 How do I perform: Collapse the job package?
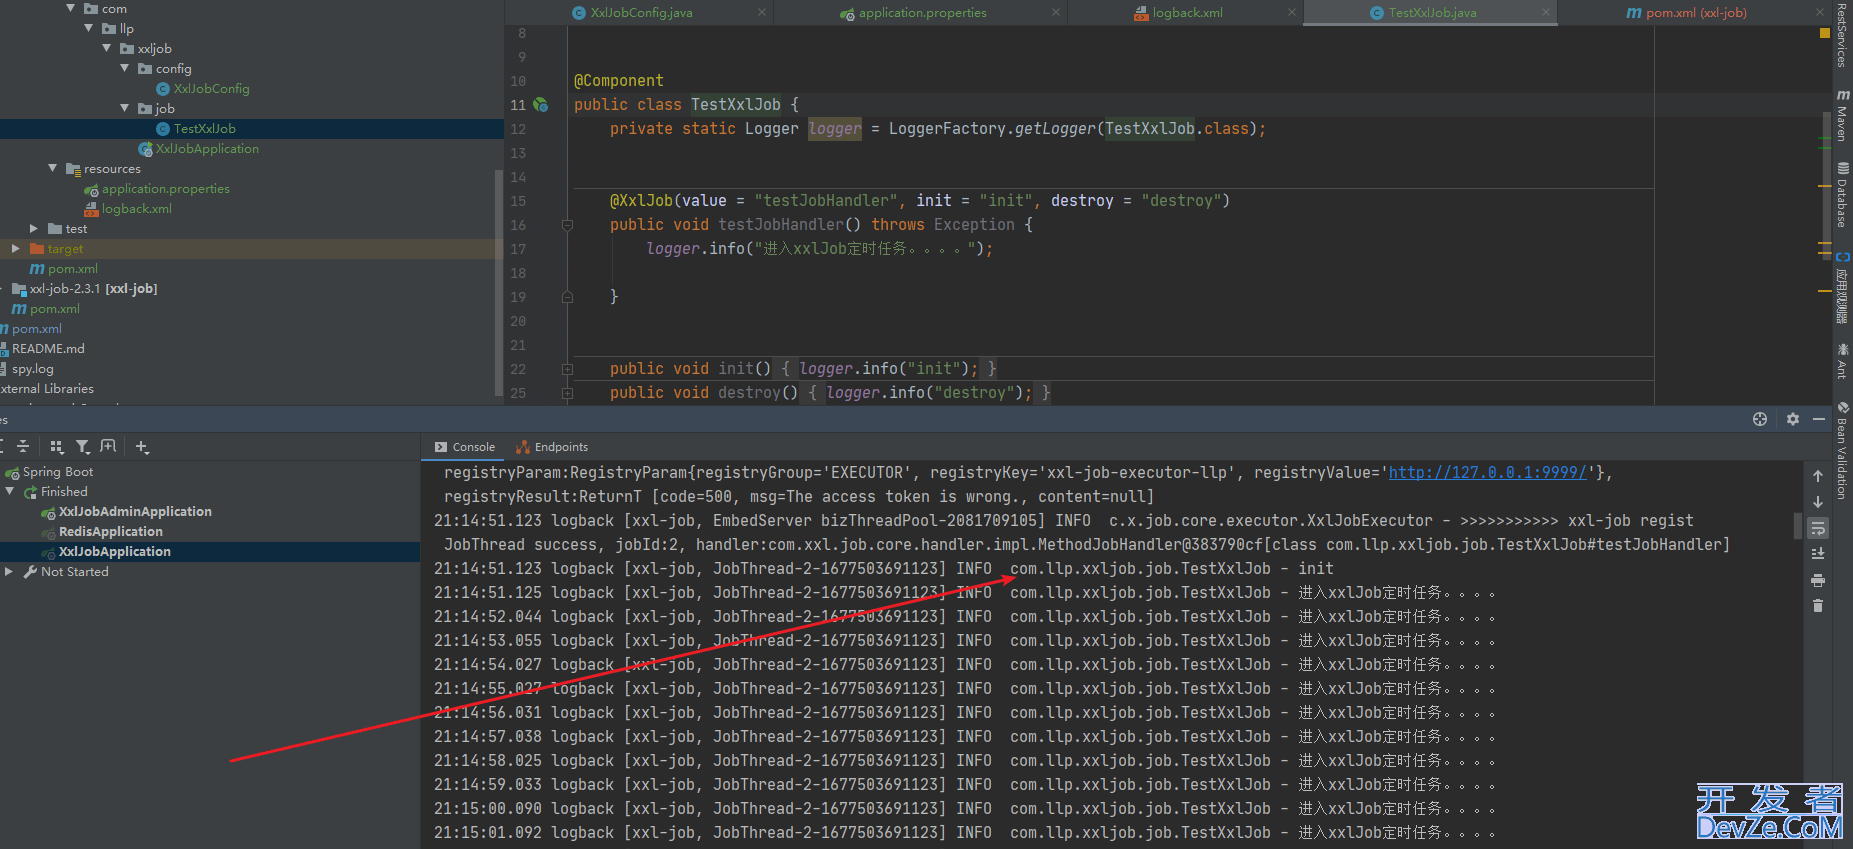tap(125, 108)
